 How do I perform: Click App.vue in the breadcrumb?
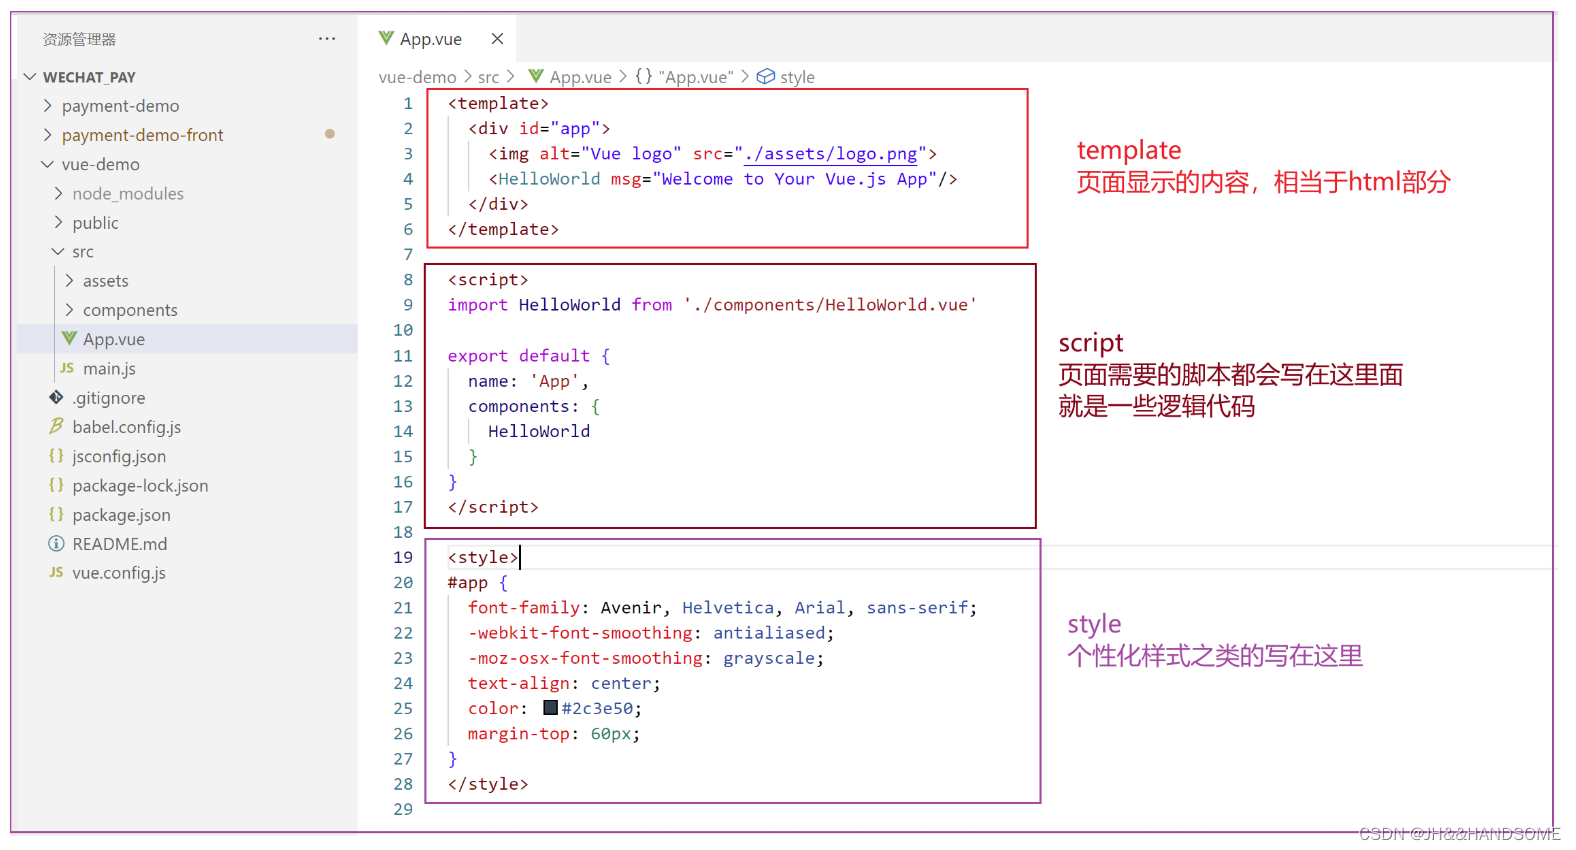(x=580, y=77)
